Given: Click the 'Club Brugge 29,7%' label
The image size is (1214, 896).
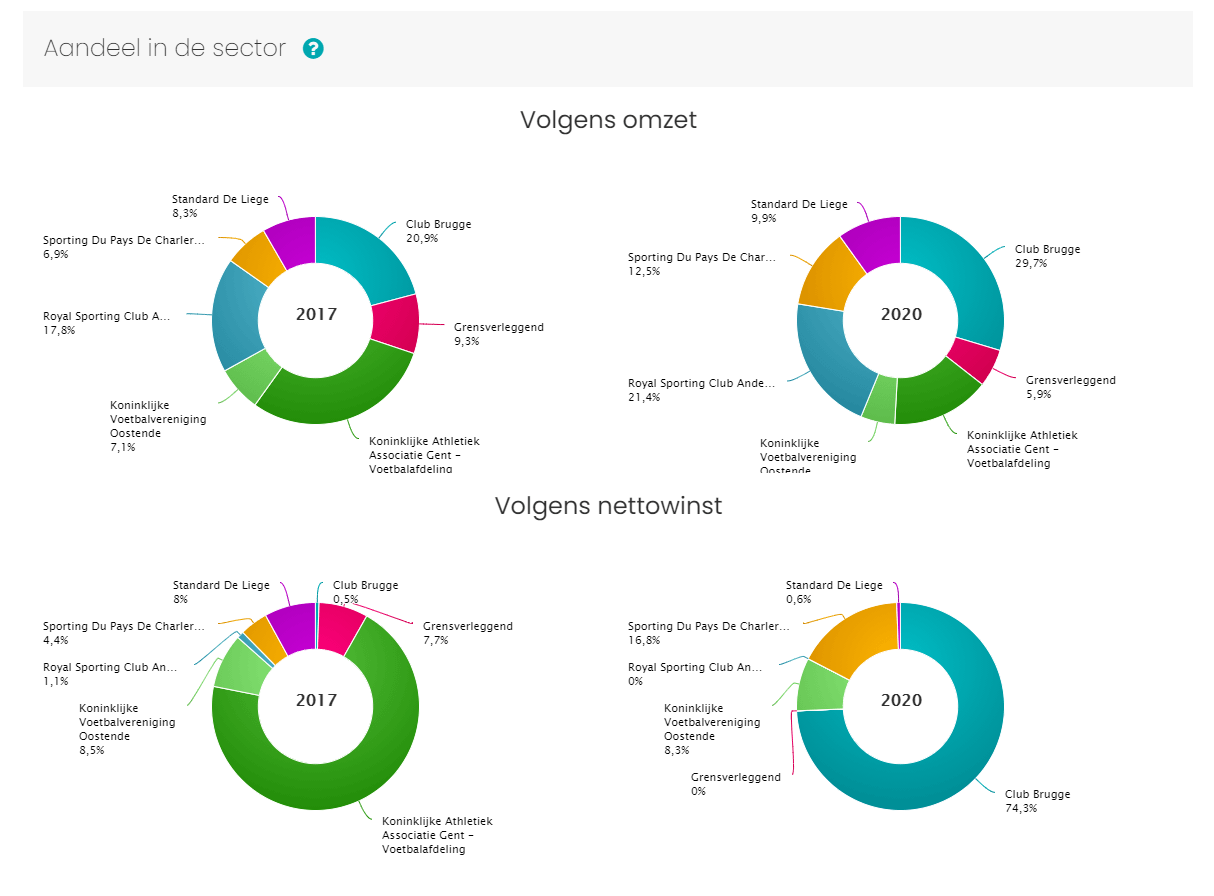Looking at the screenshot, I should [x=1047, y=256].
